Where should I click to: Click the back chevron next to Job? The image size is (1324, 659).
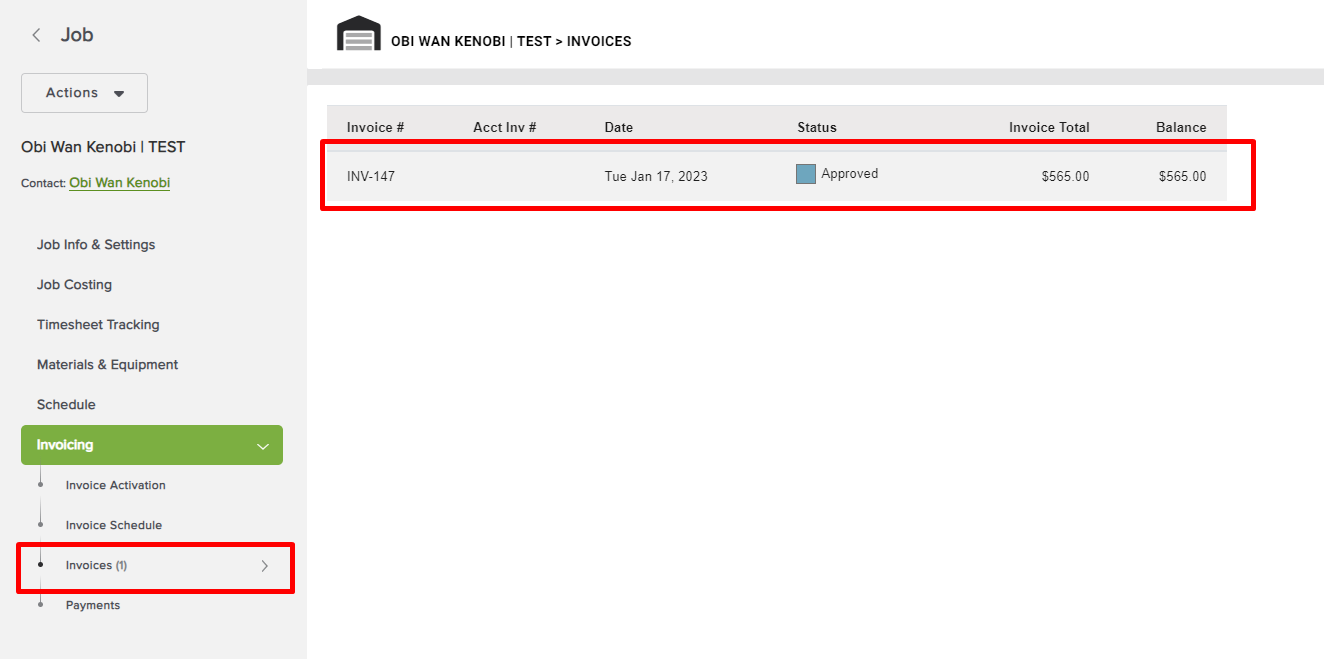tap(36, 33)
